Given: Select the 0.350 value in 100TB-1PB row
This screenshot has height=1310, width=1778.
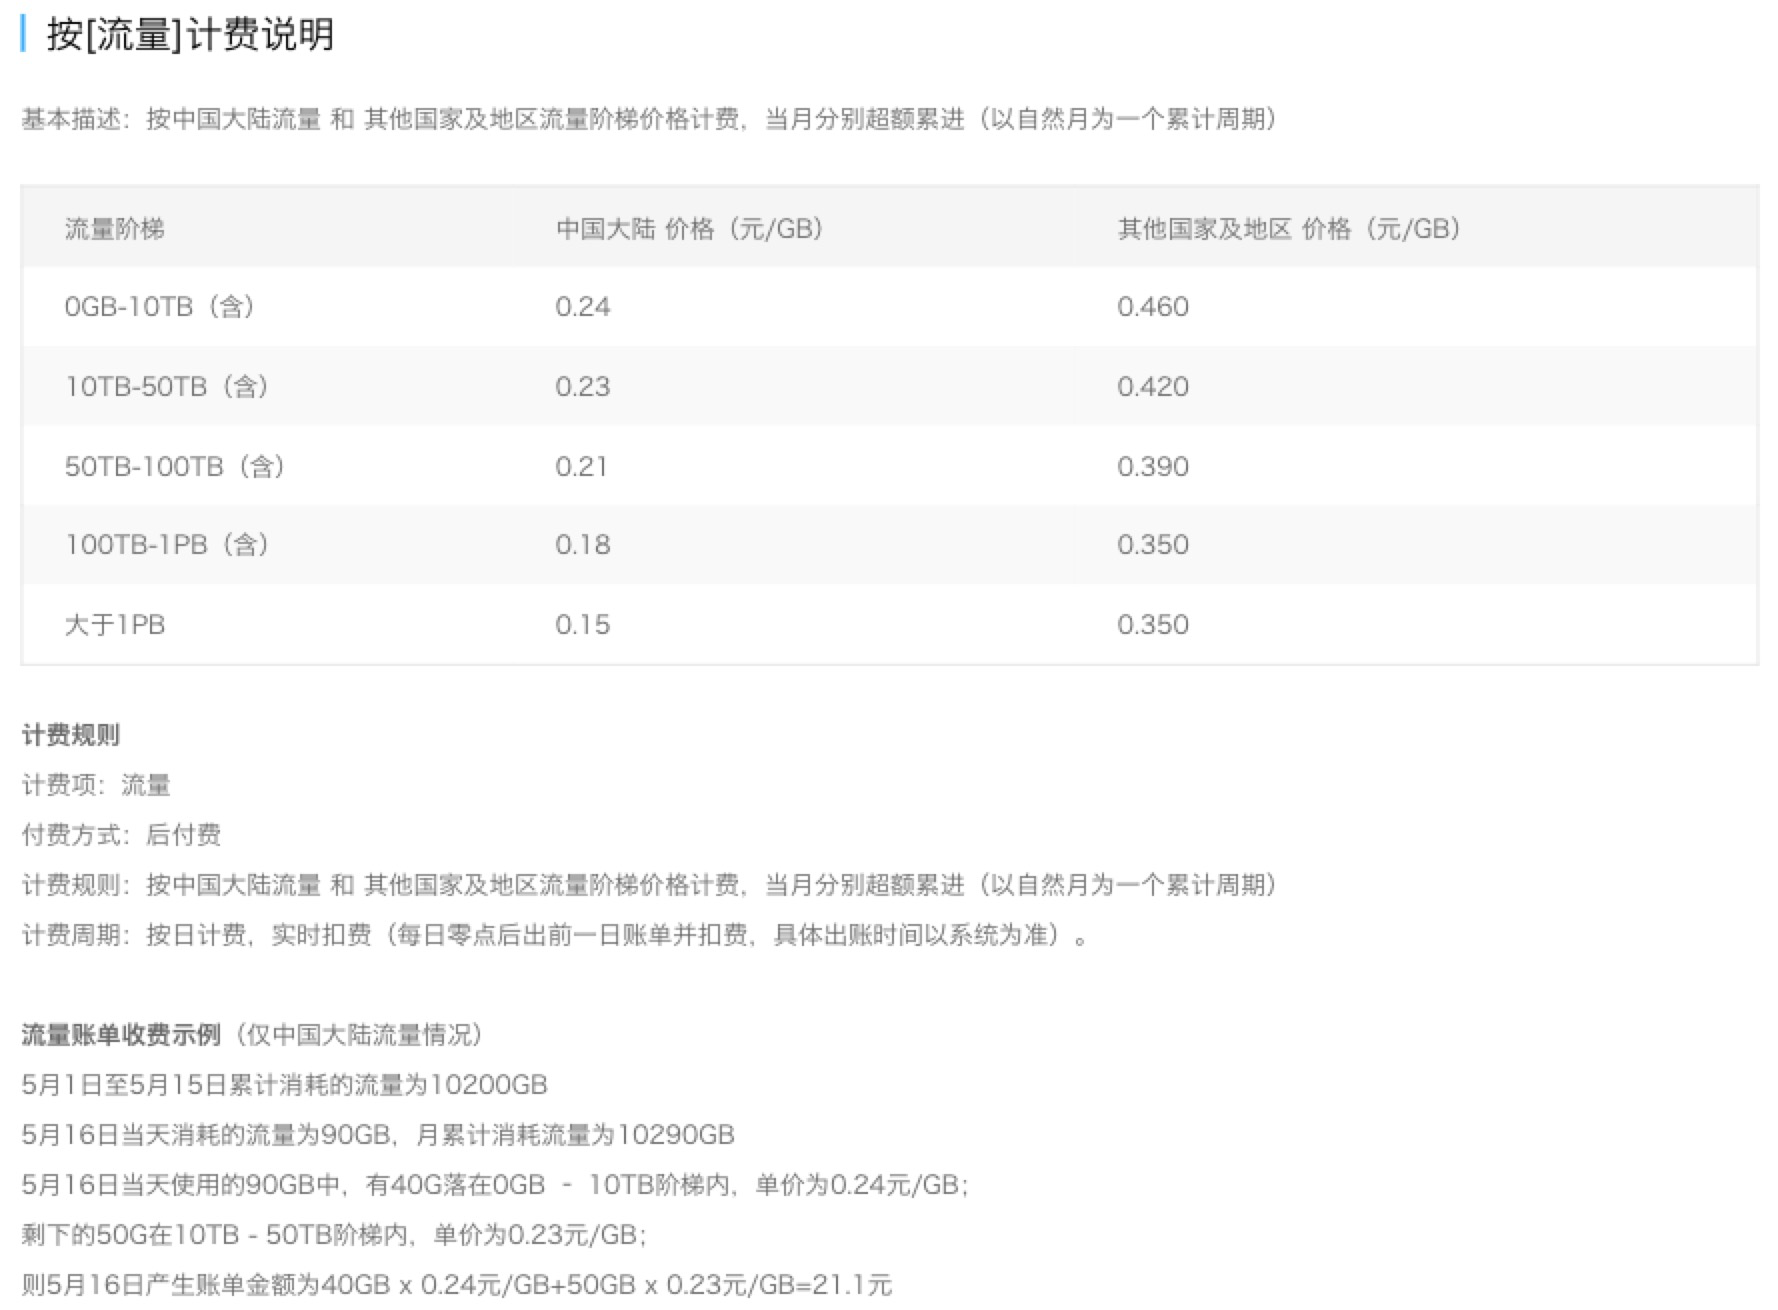Looking at the screenshot, I should 1153,544.
